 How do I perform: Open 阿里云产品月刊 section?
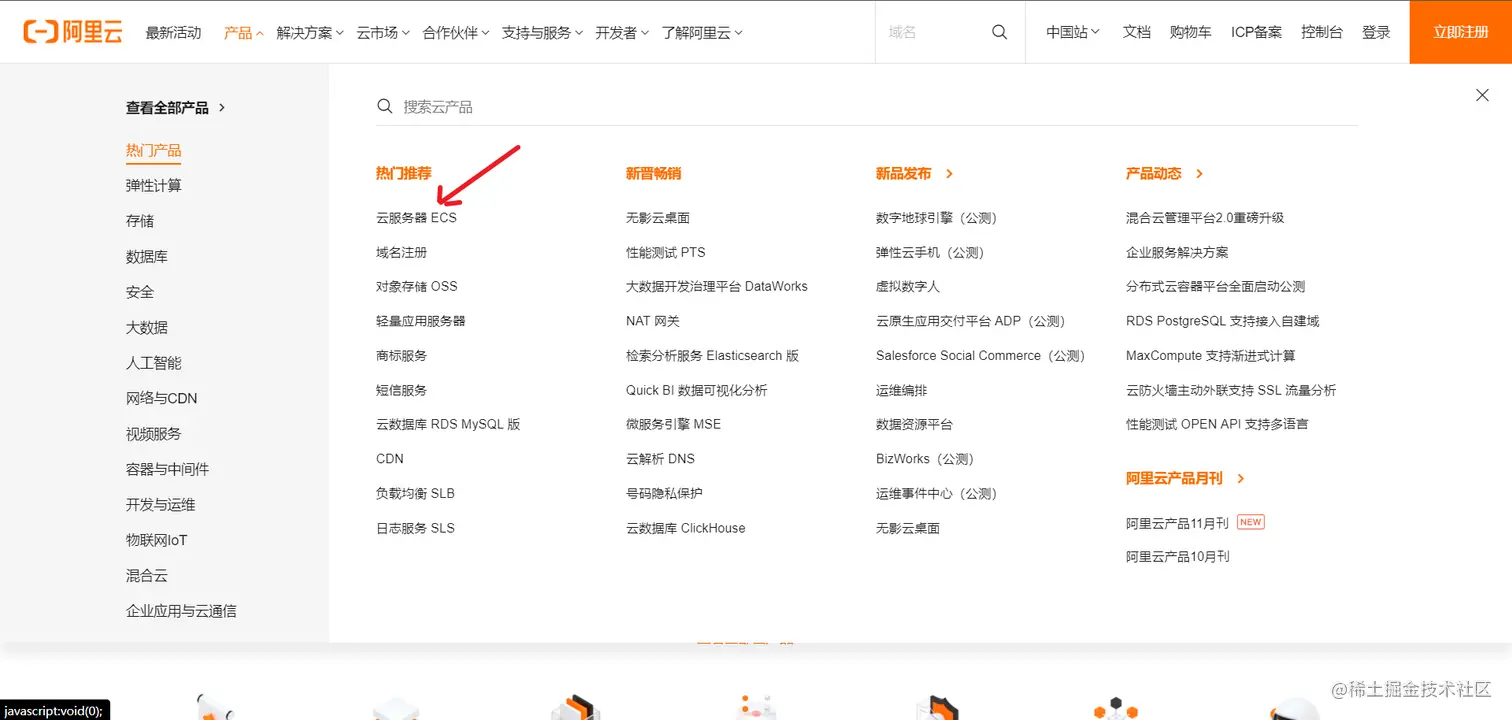(1185, 478)
